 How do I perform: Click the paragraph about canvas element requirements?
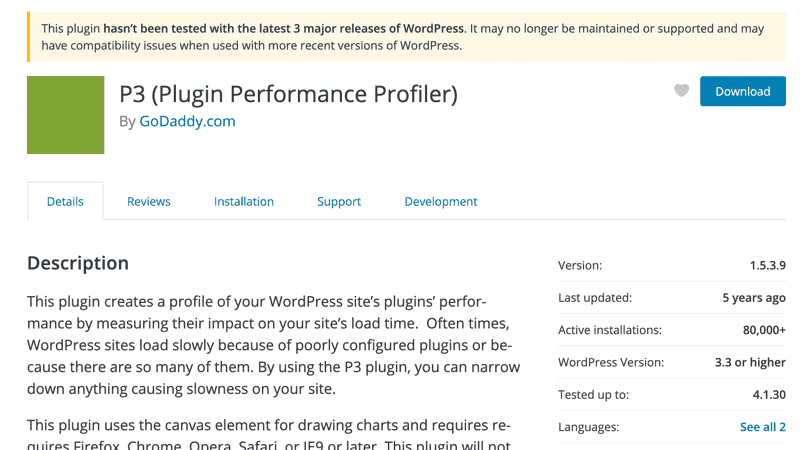269,434
